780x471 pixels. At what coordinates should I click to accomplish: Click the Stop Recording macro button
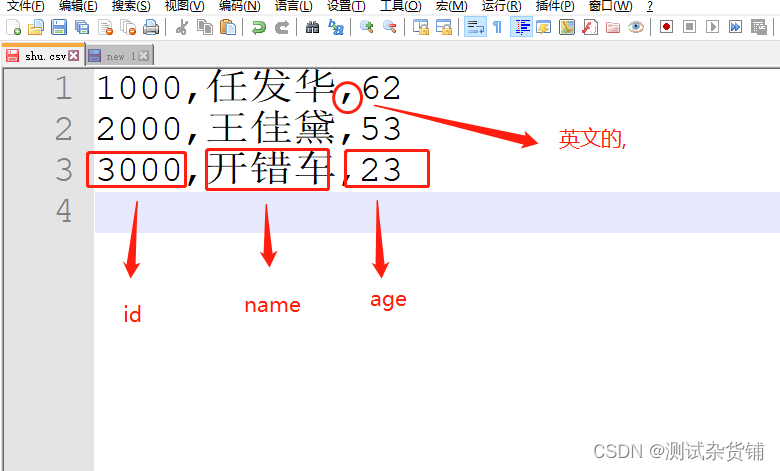(689, 27)
